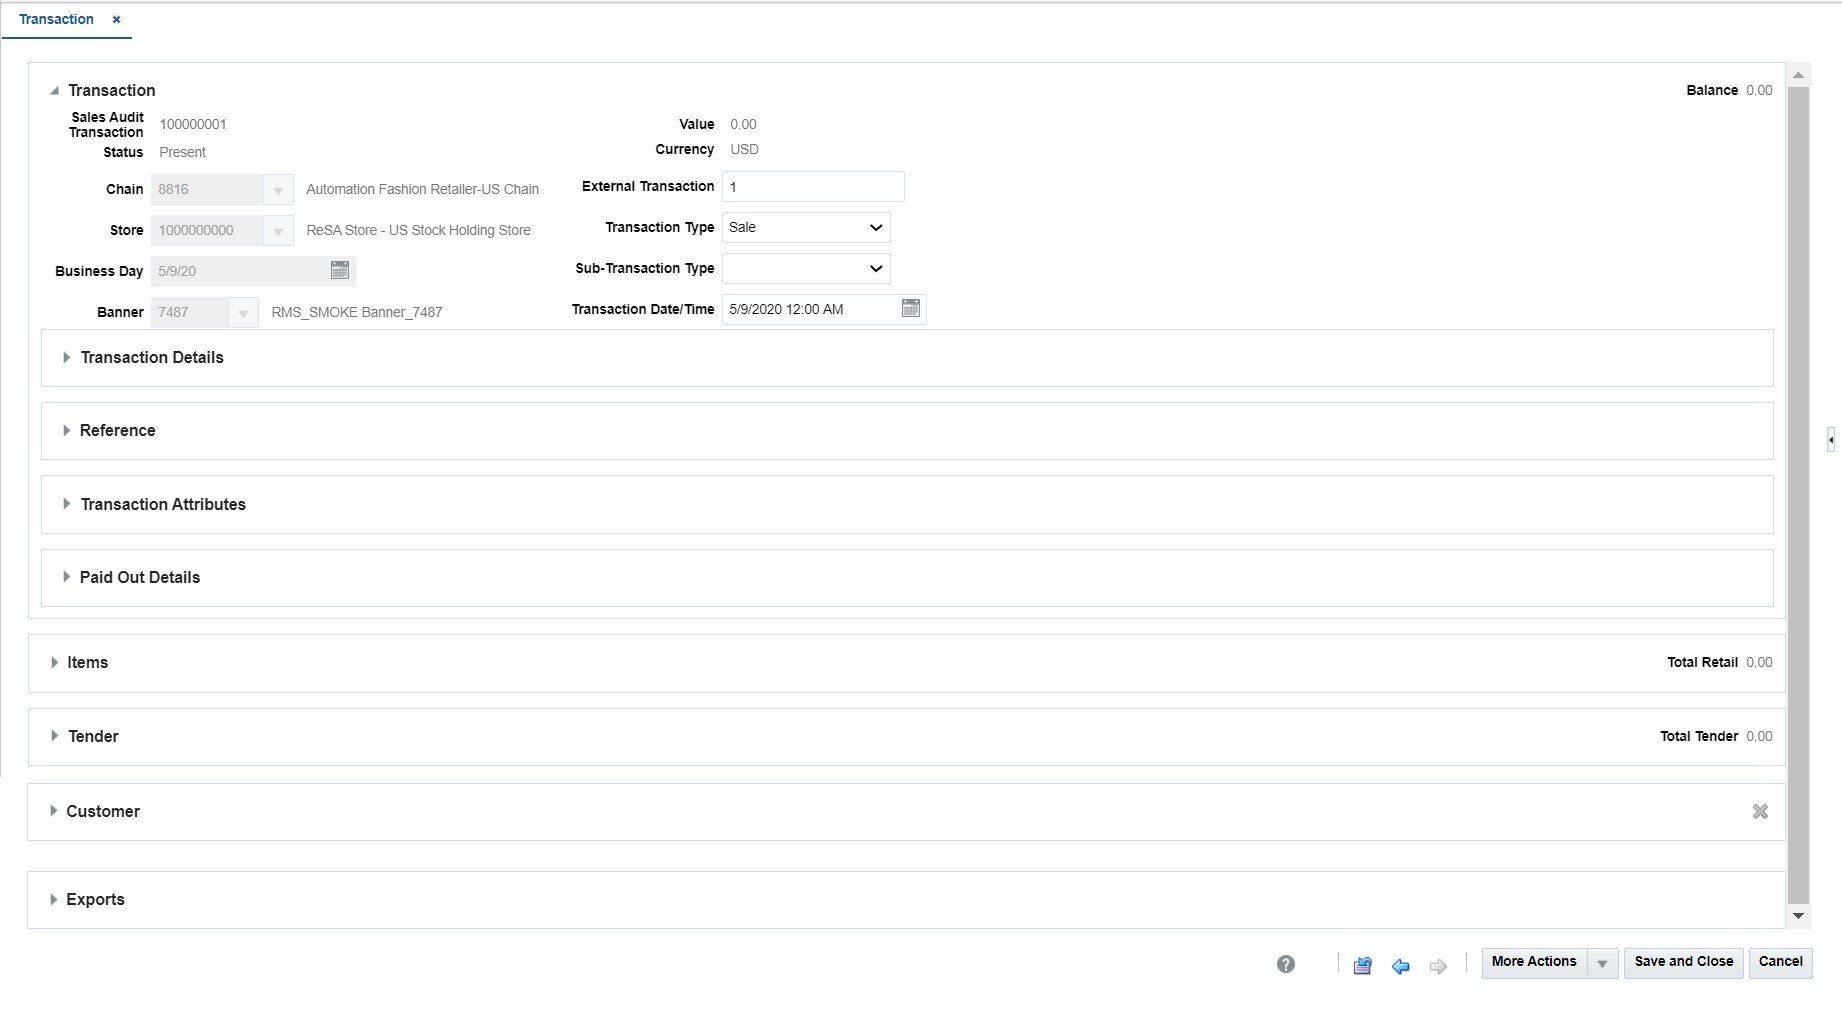This screenshot has width=1842, height=1014.
Task: Click the save record icon in the toolbar
Action: [1362, 965]
